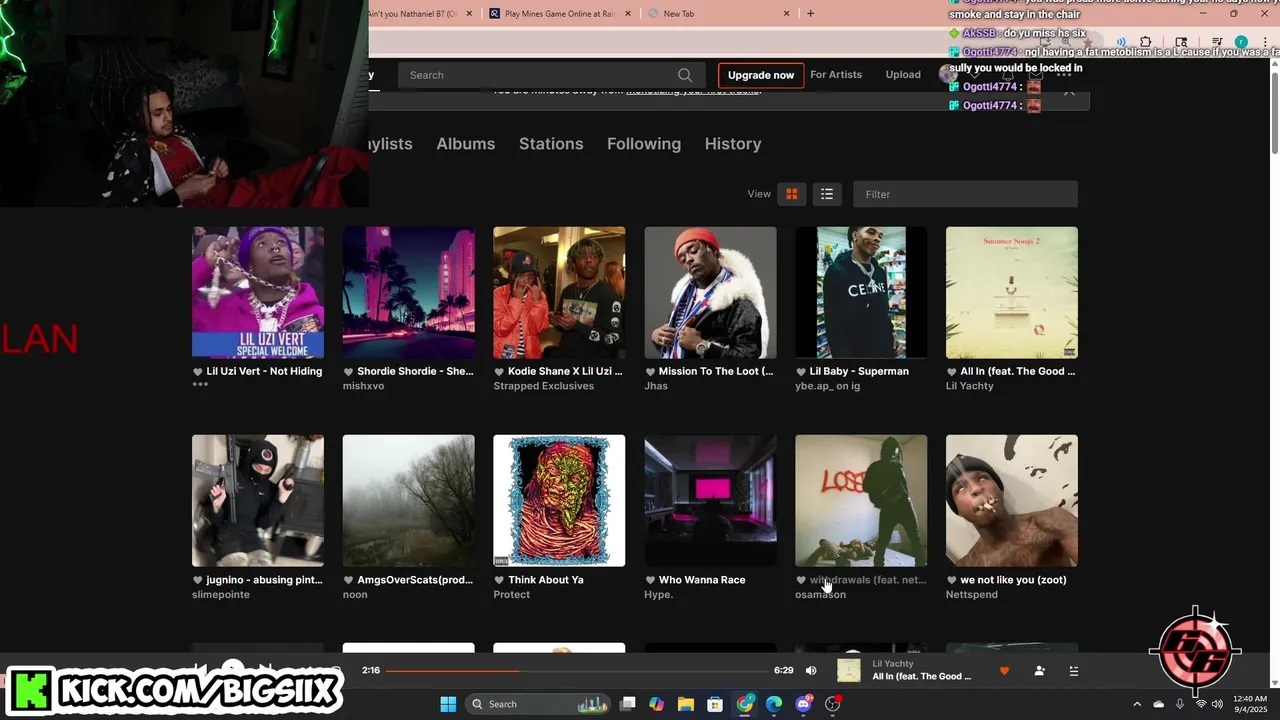Open Windows Start menu
Viewport: 1280px width, 720px height.
[x=448, y=704]
